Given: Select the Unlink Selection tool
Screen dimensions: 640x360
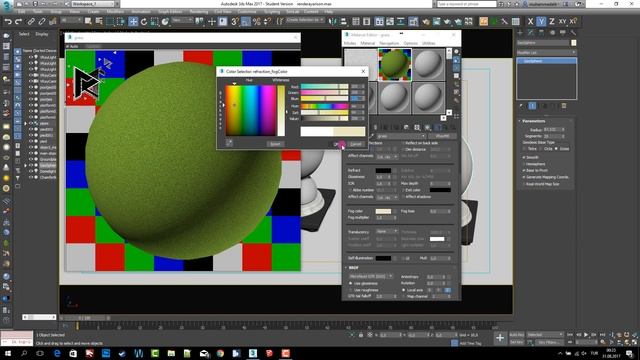Looking at the screenshot, I should pyautogui.click(x=42, y=22).
